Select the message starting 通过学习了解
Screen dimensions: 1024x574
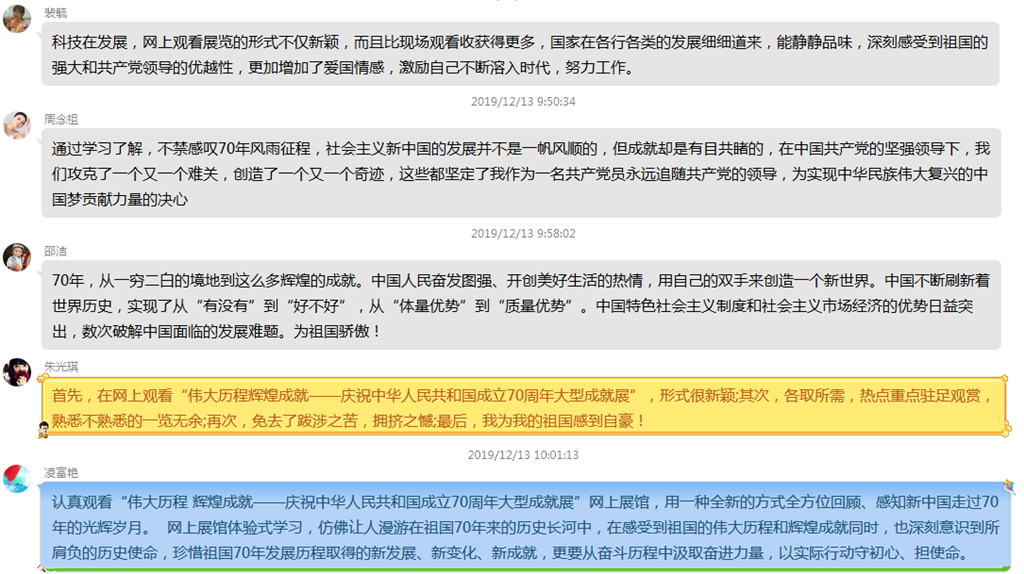click(521, 173)
